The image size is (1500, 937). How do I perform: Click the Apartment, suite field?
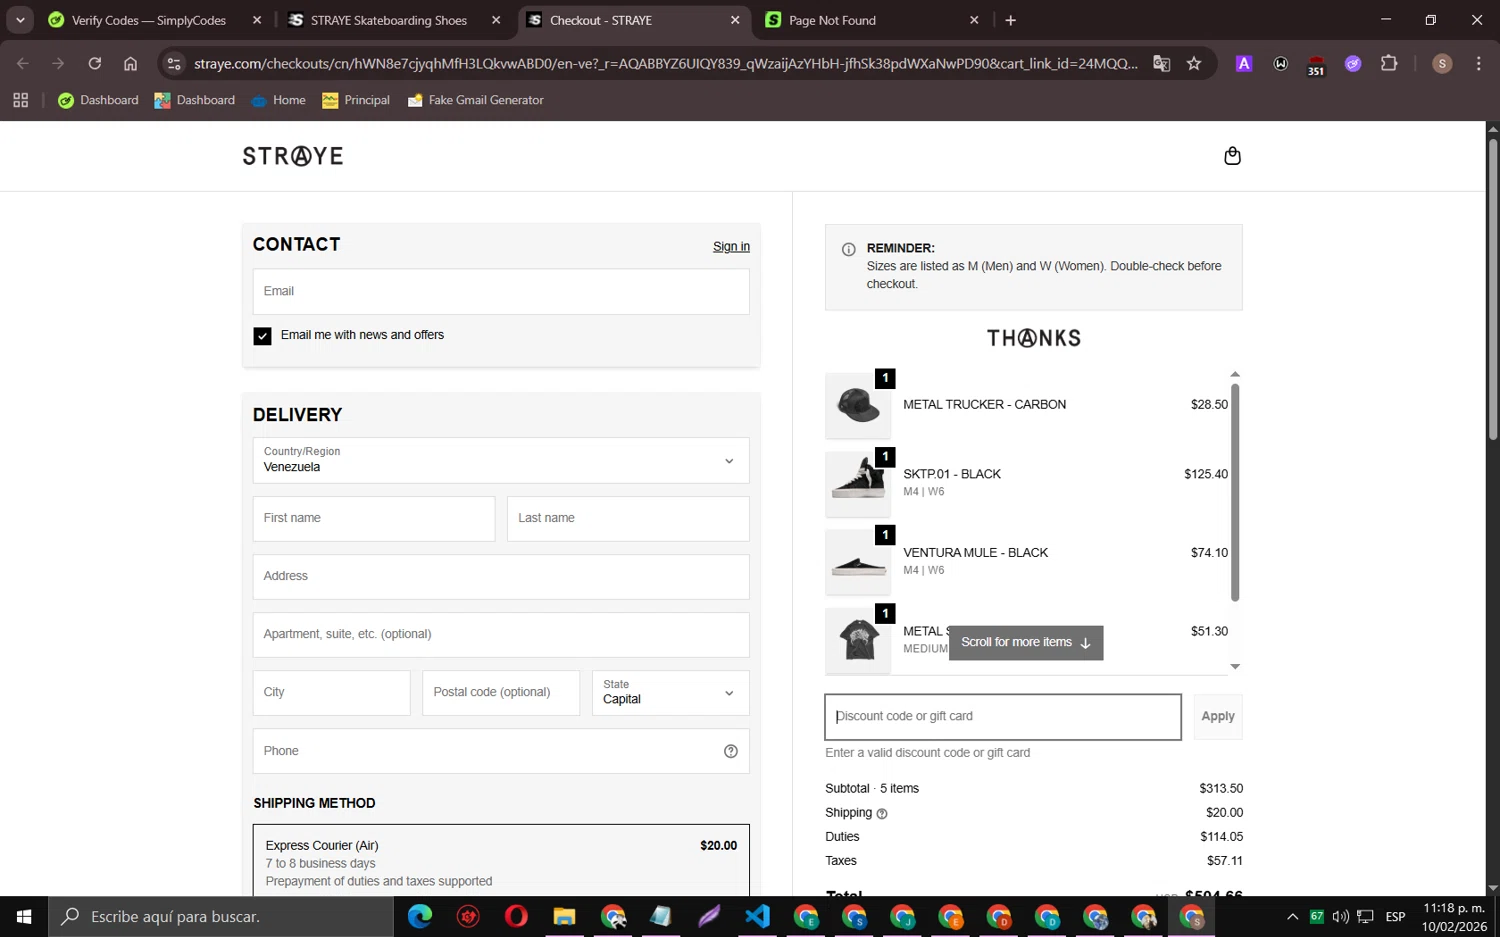click(501, 634)
